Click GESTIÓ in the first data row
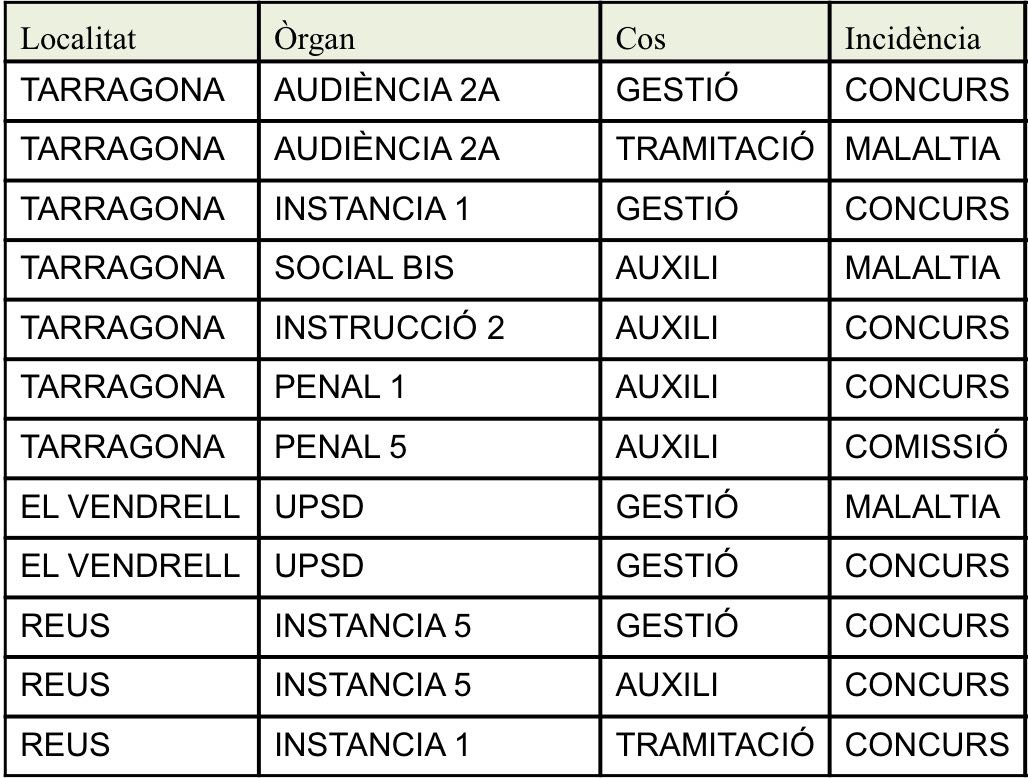The image size is (1028, 778). [715, 90]
